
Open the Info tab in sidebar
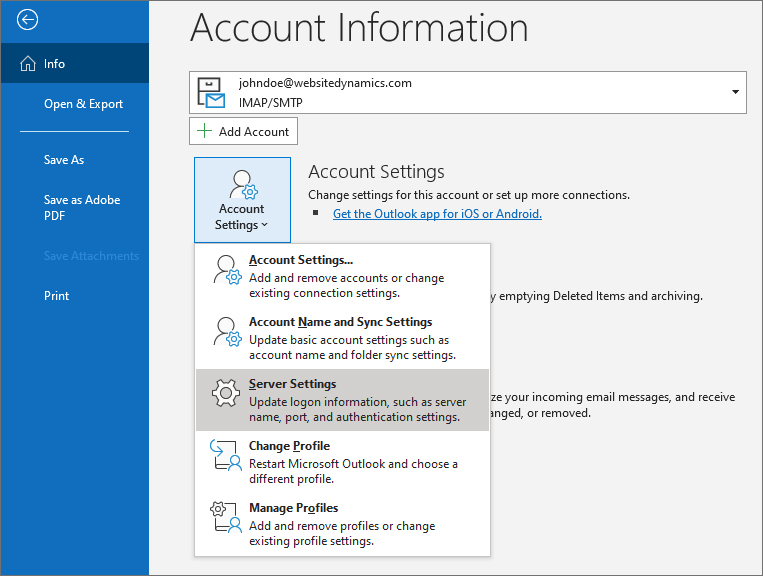coord(74,63)
